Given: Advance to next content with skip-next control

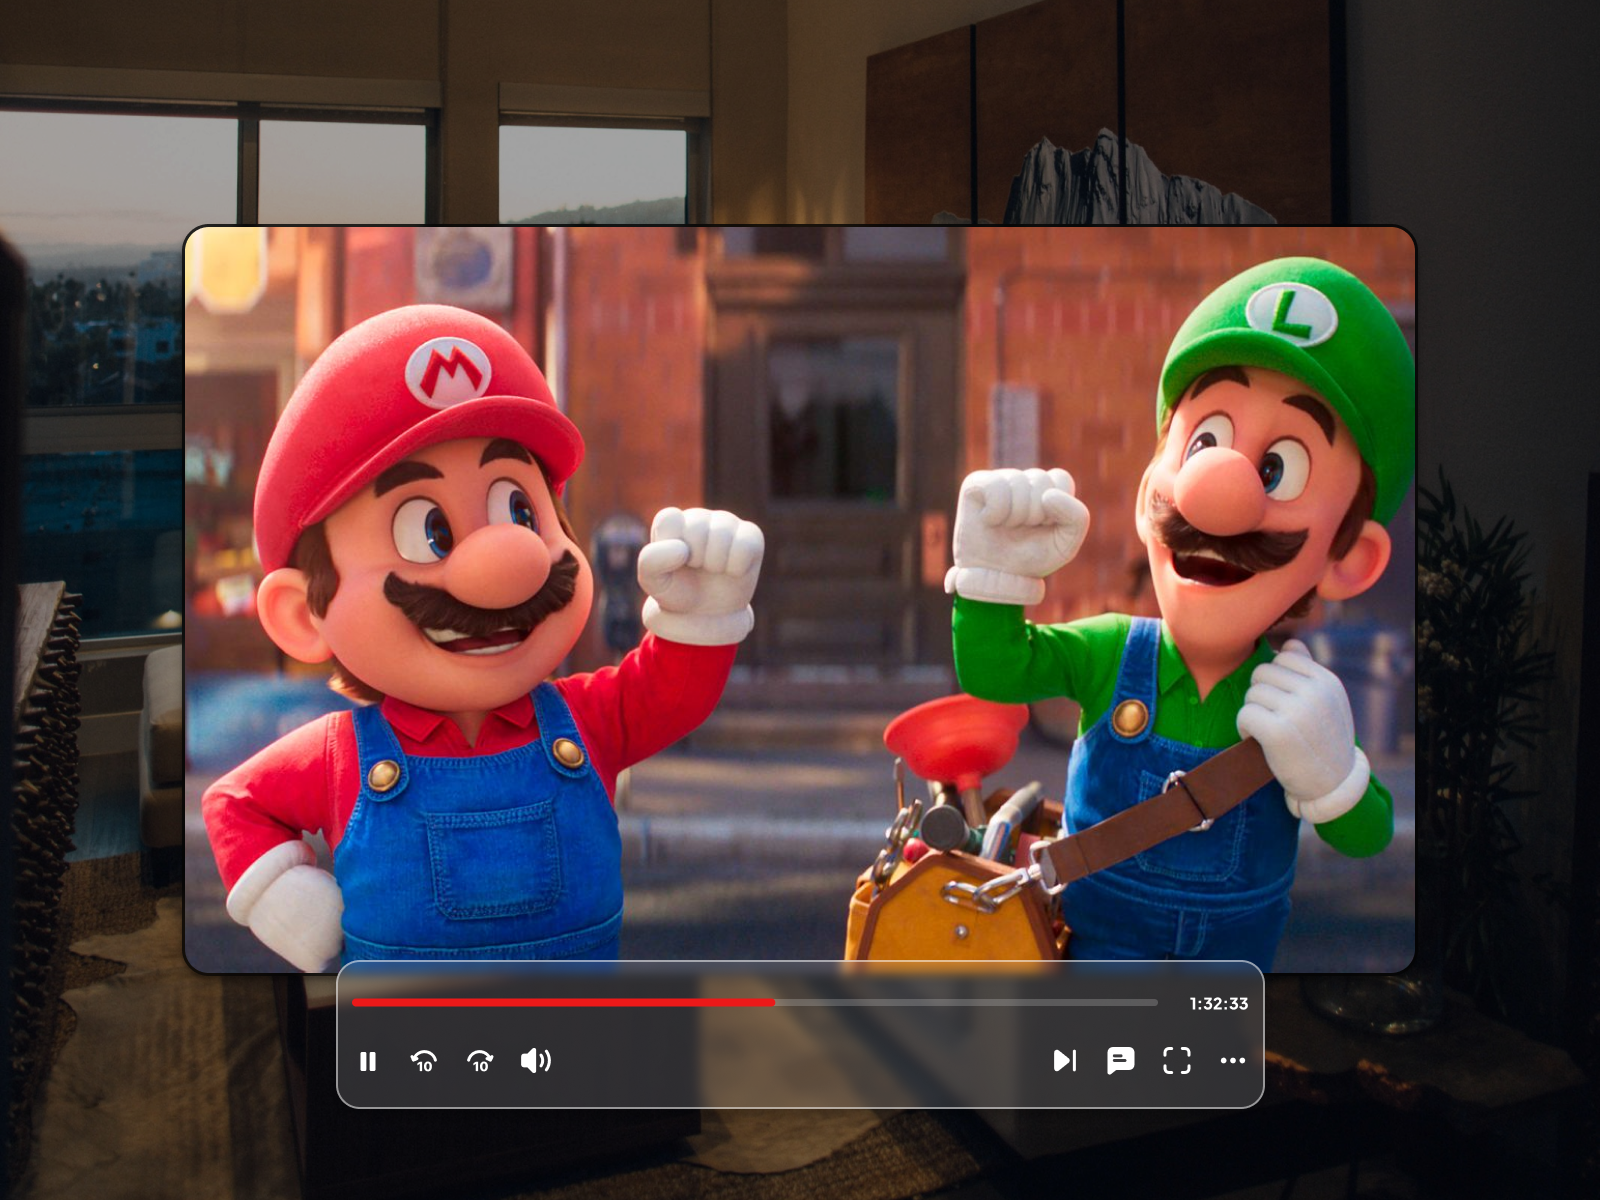Looking at the screenshot, I should point(1065,1062).
